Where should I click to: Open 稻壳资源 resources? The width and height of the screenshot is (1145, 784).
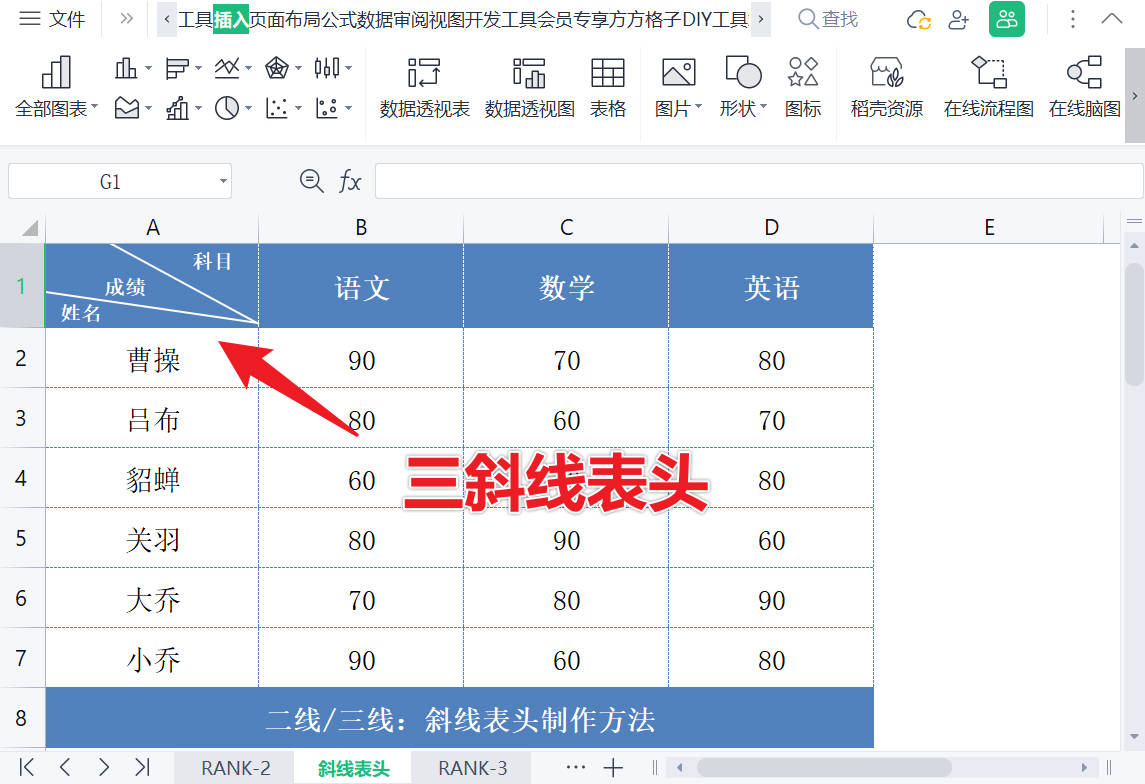tap(886, 88)
